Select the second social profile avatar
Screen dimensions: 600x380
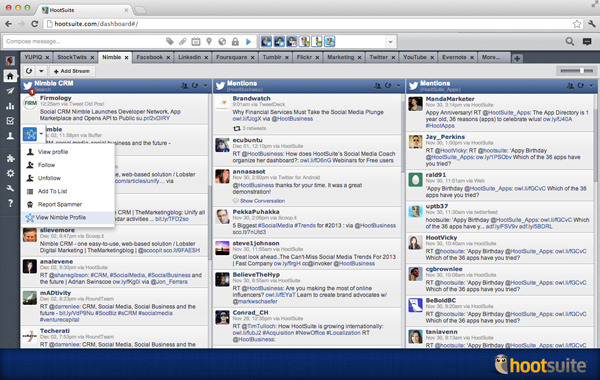[279, 41]
